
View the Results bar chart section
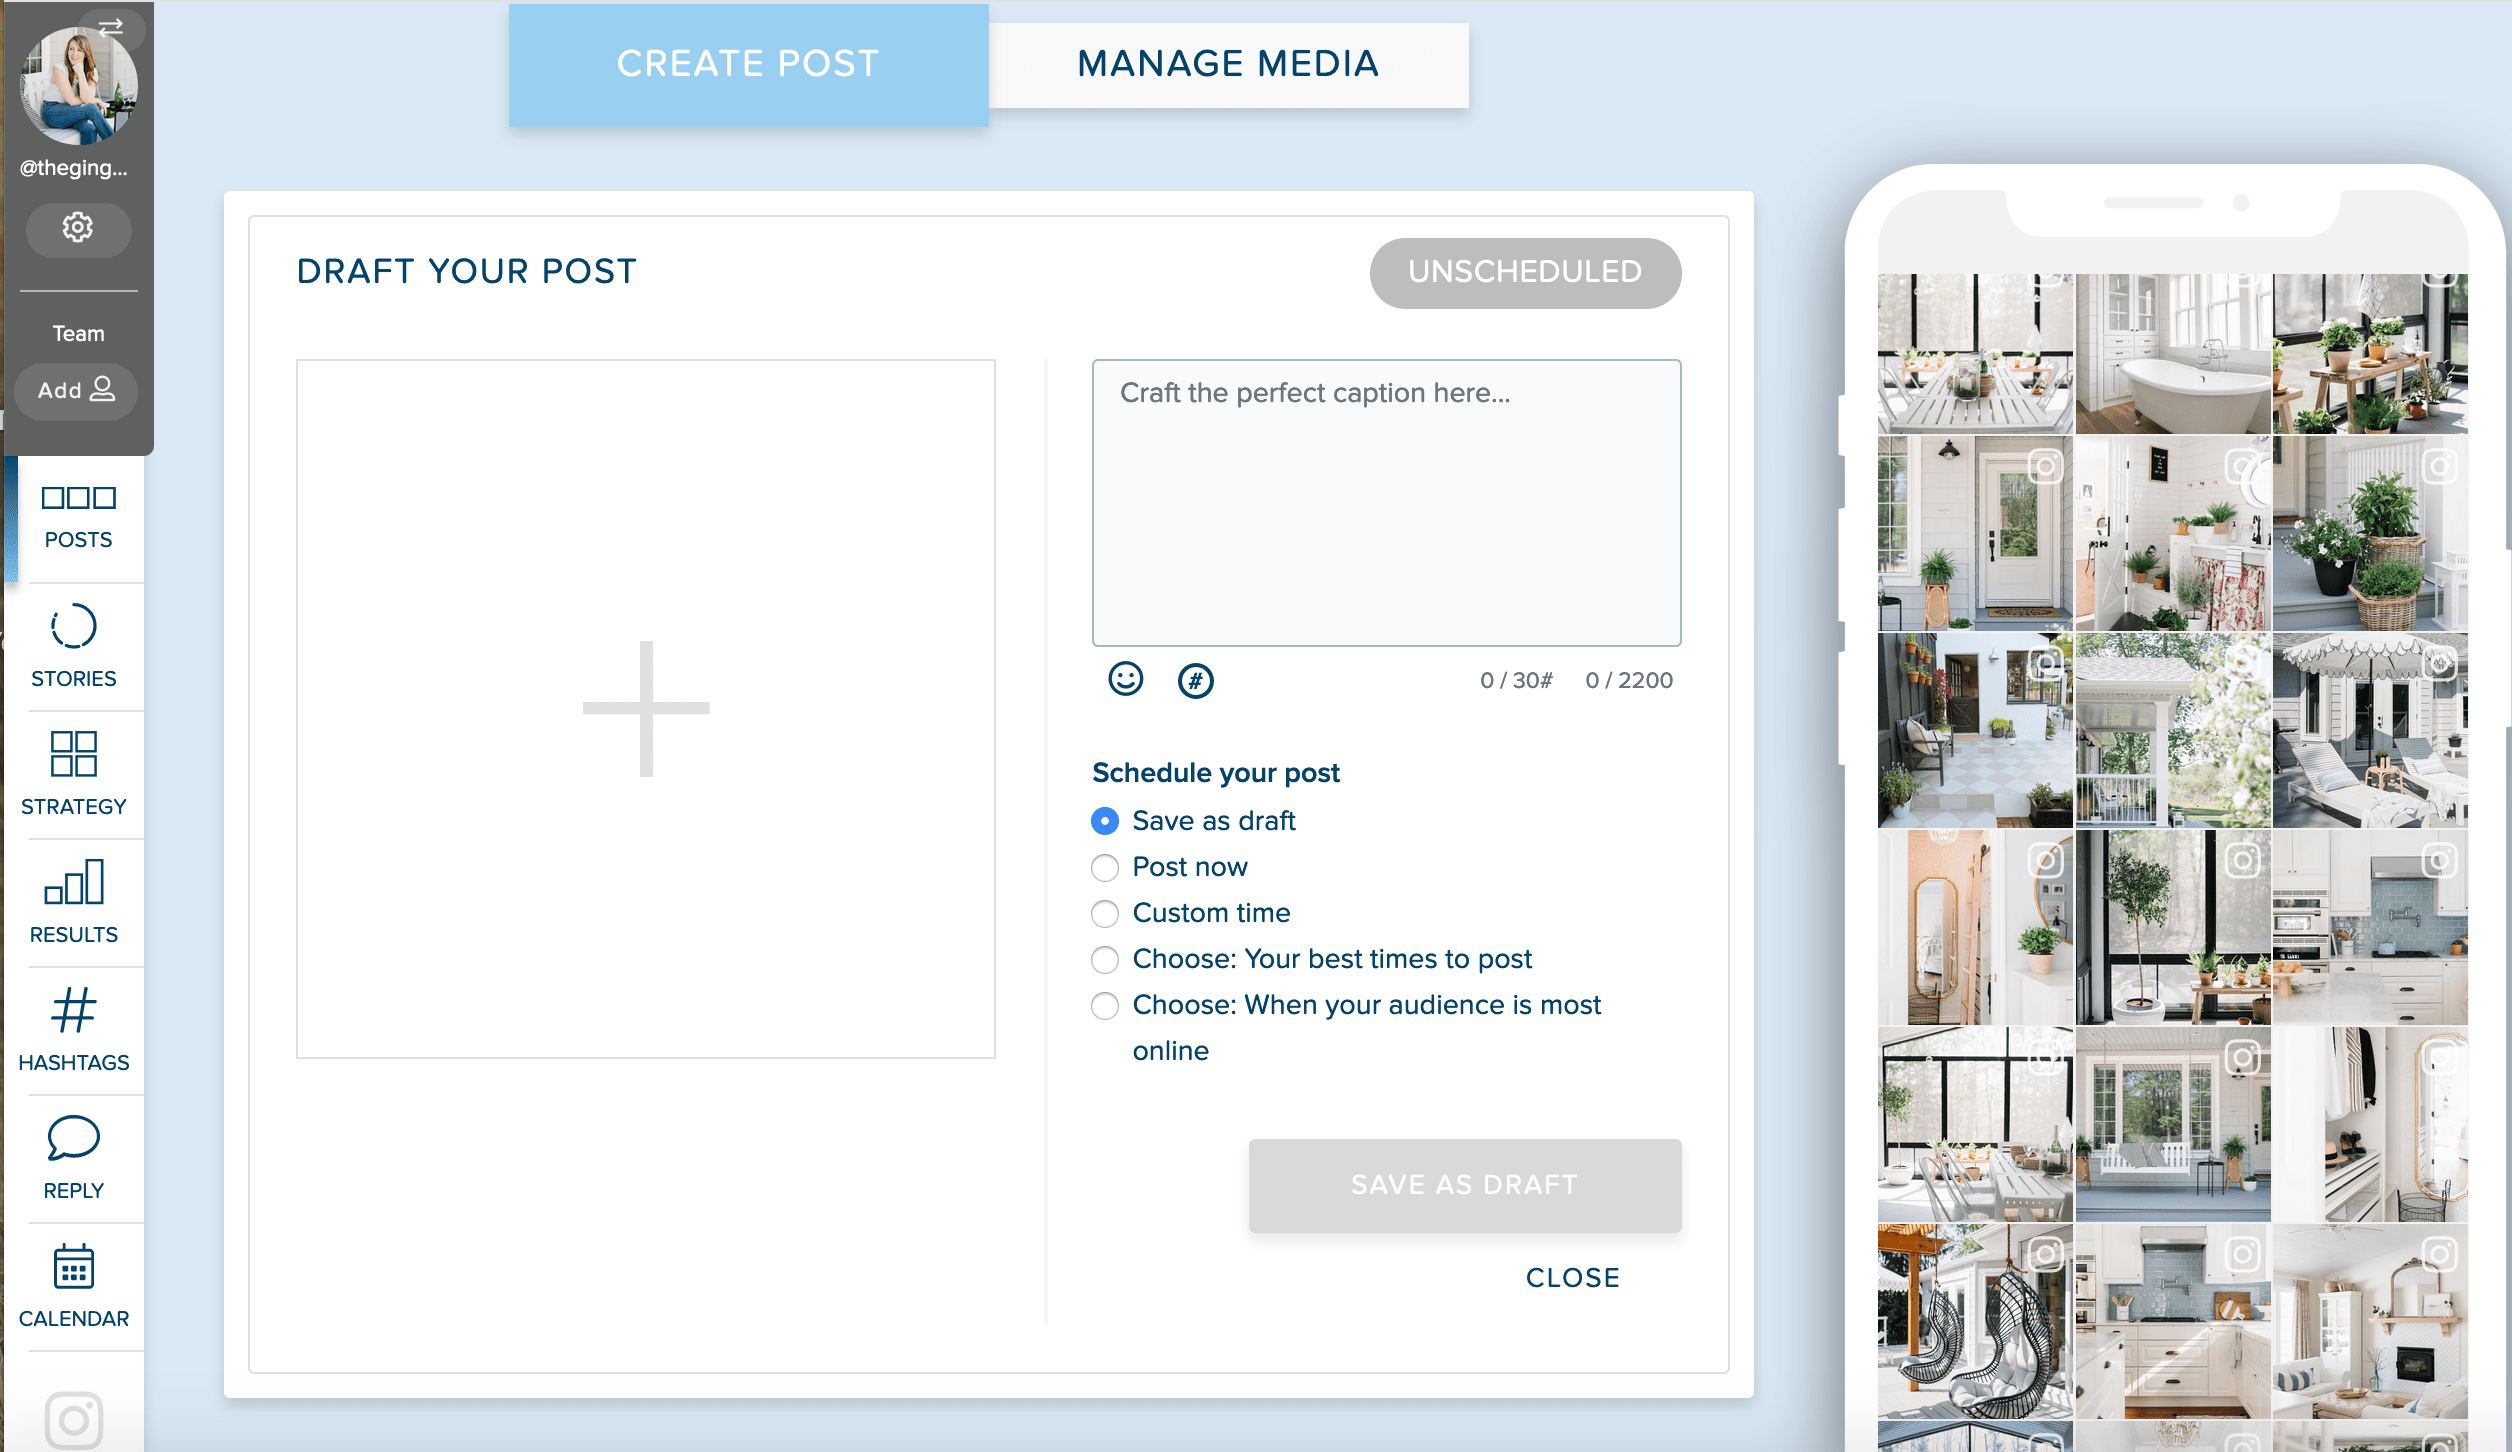pos(74,901)
